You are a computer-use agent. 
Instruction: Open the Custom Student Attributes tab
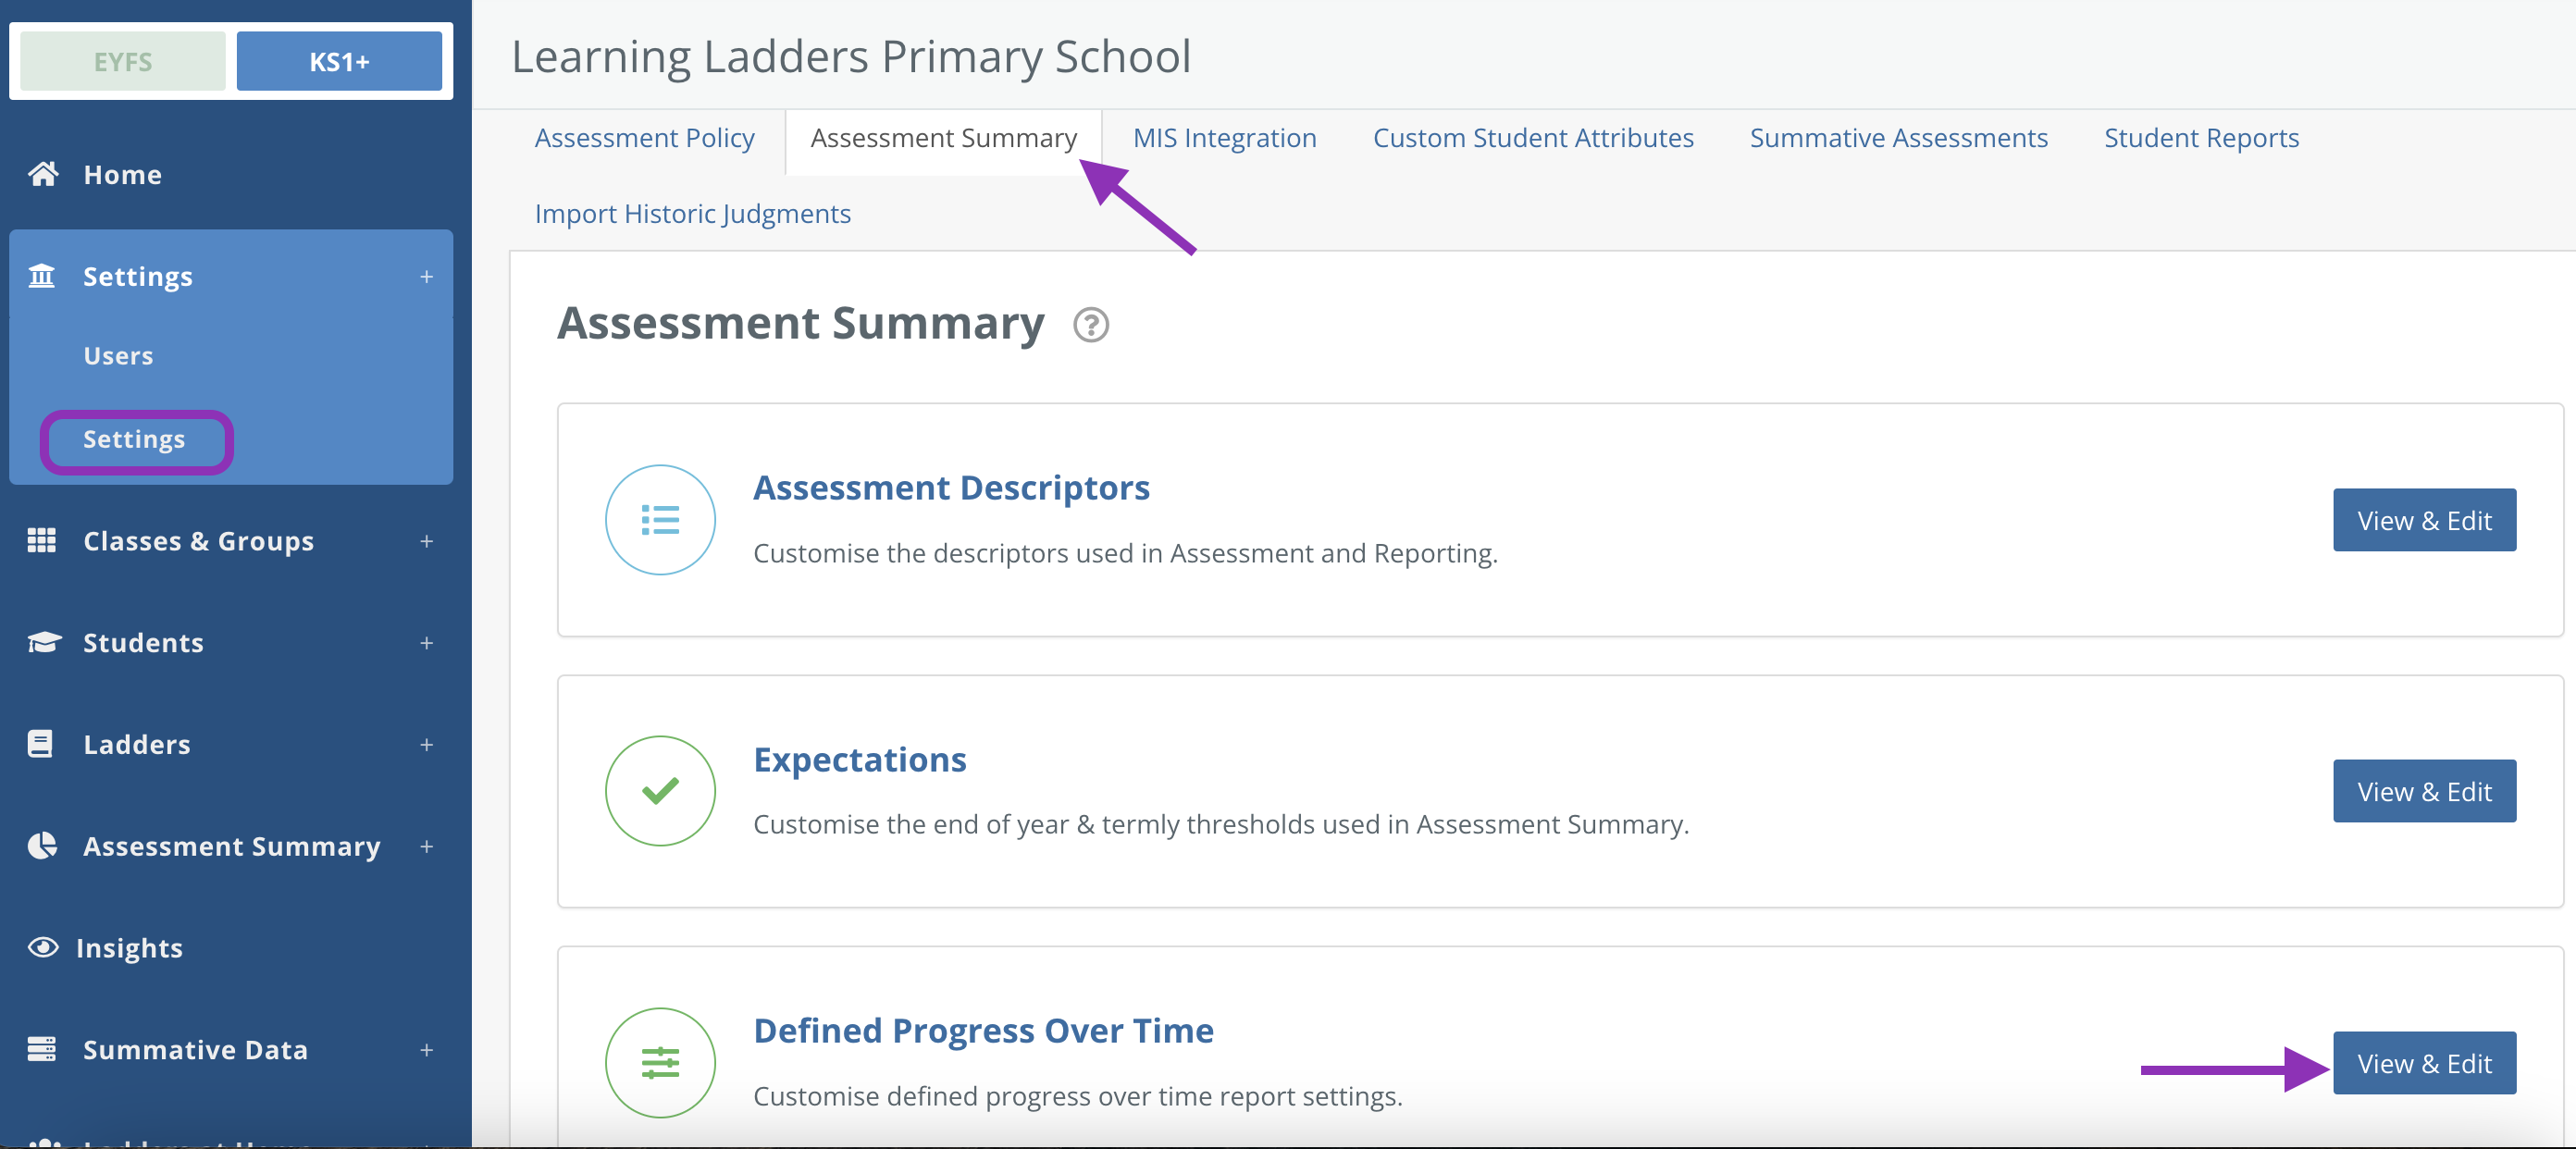coord(1533,138)
